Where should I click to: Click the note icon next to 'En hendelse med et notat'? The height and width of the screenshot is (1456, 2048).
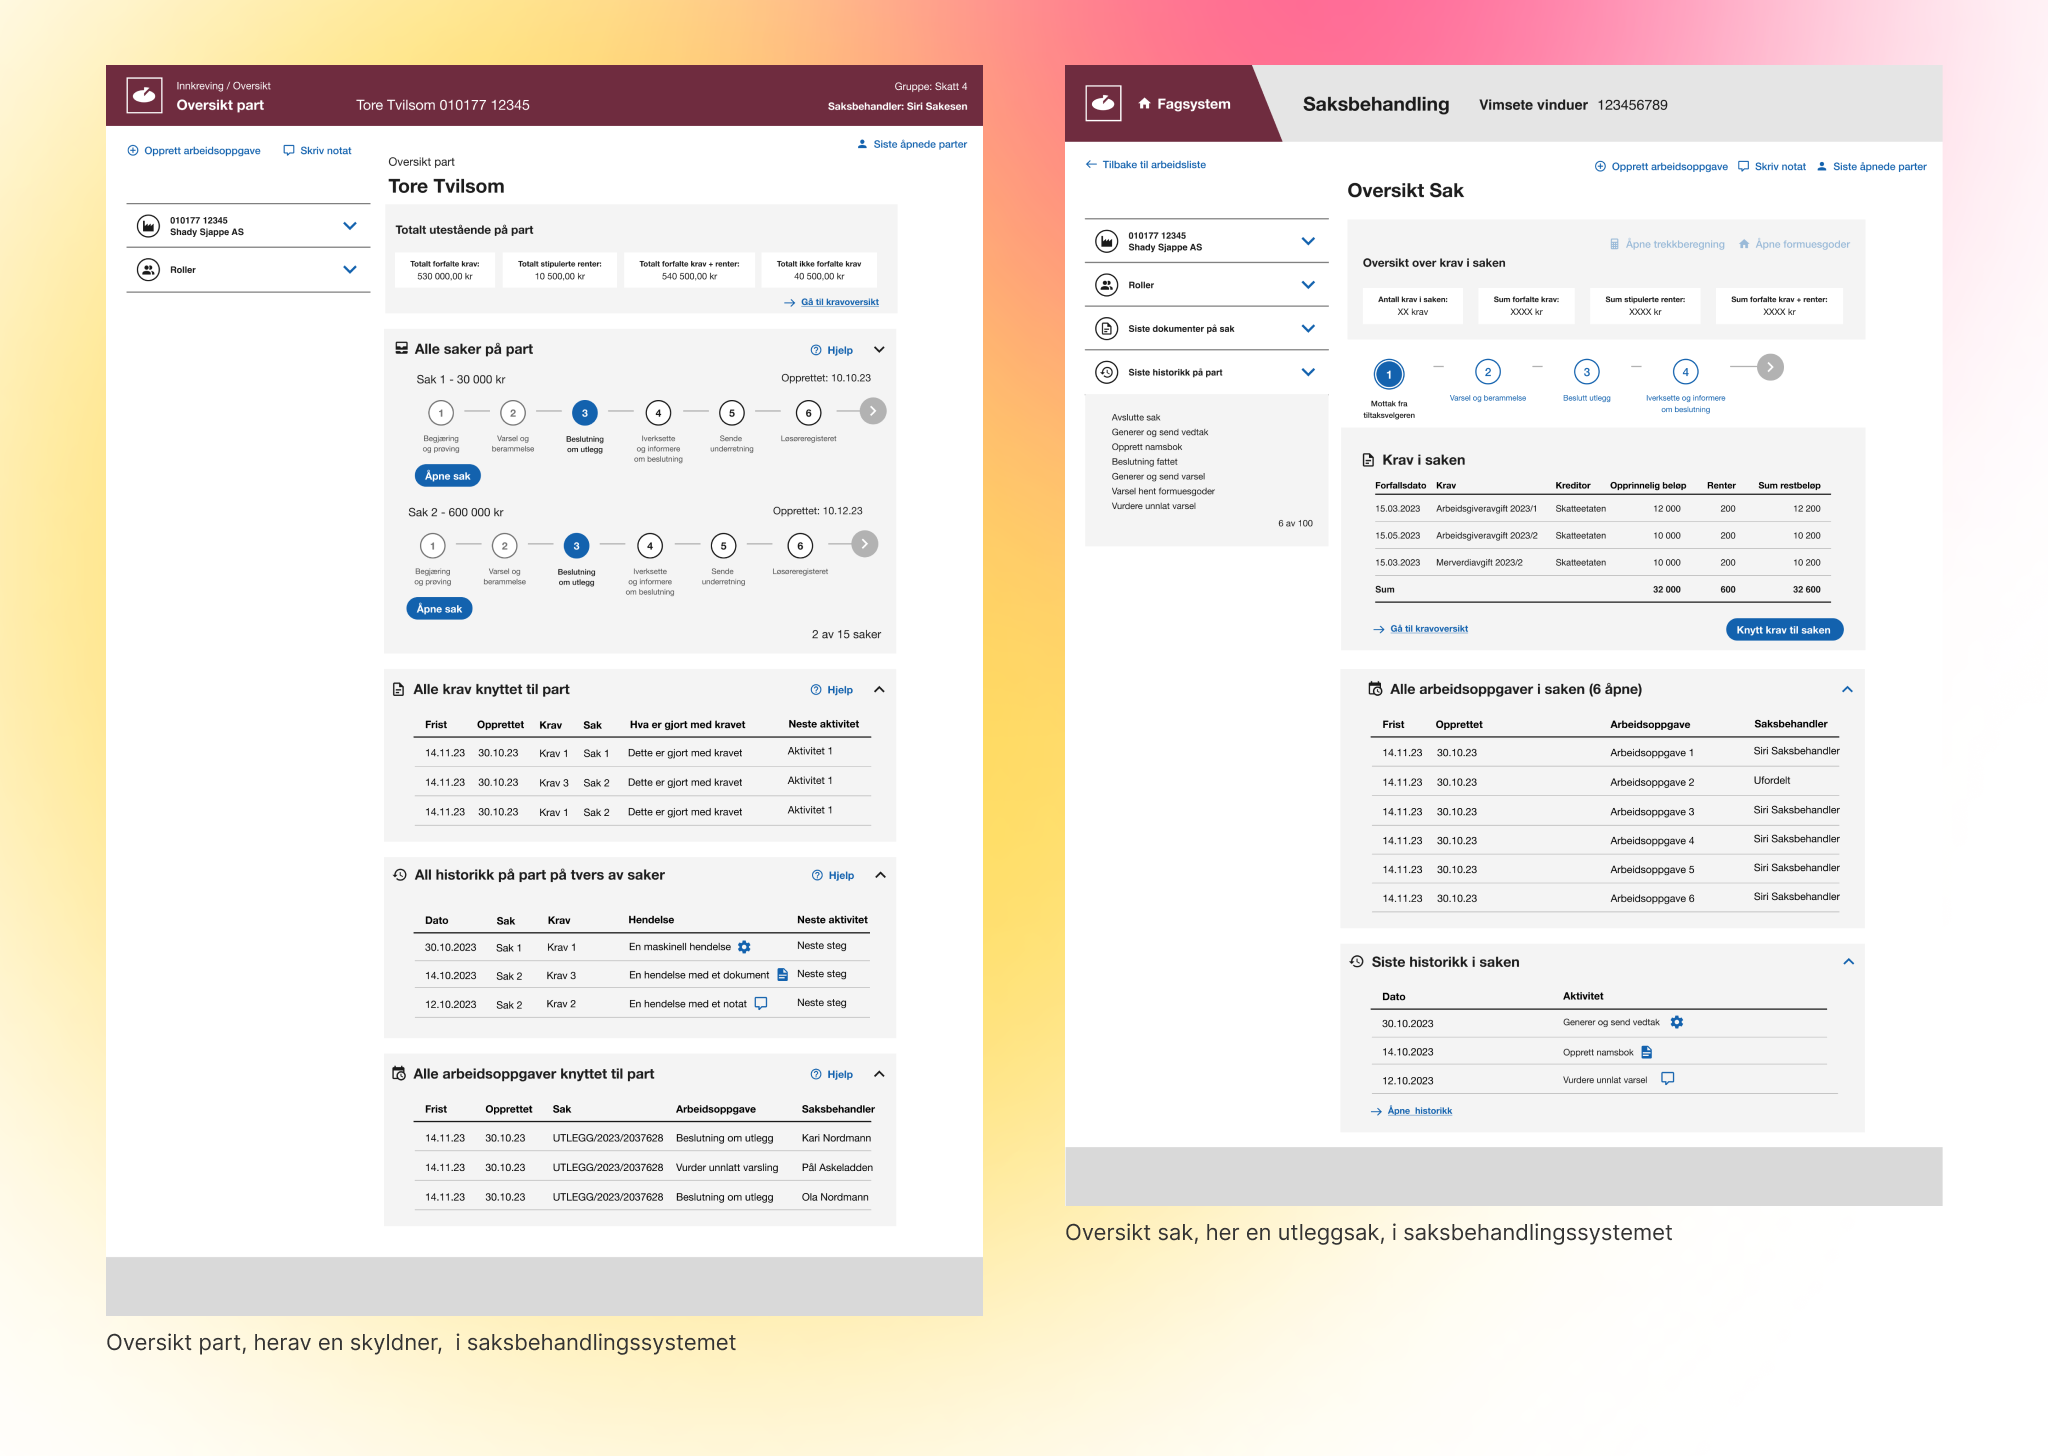tap(761, 1003)
